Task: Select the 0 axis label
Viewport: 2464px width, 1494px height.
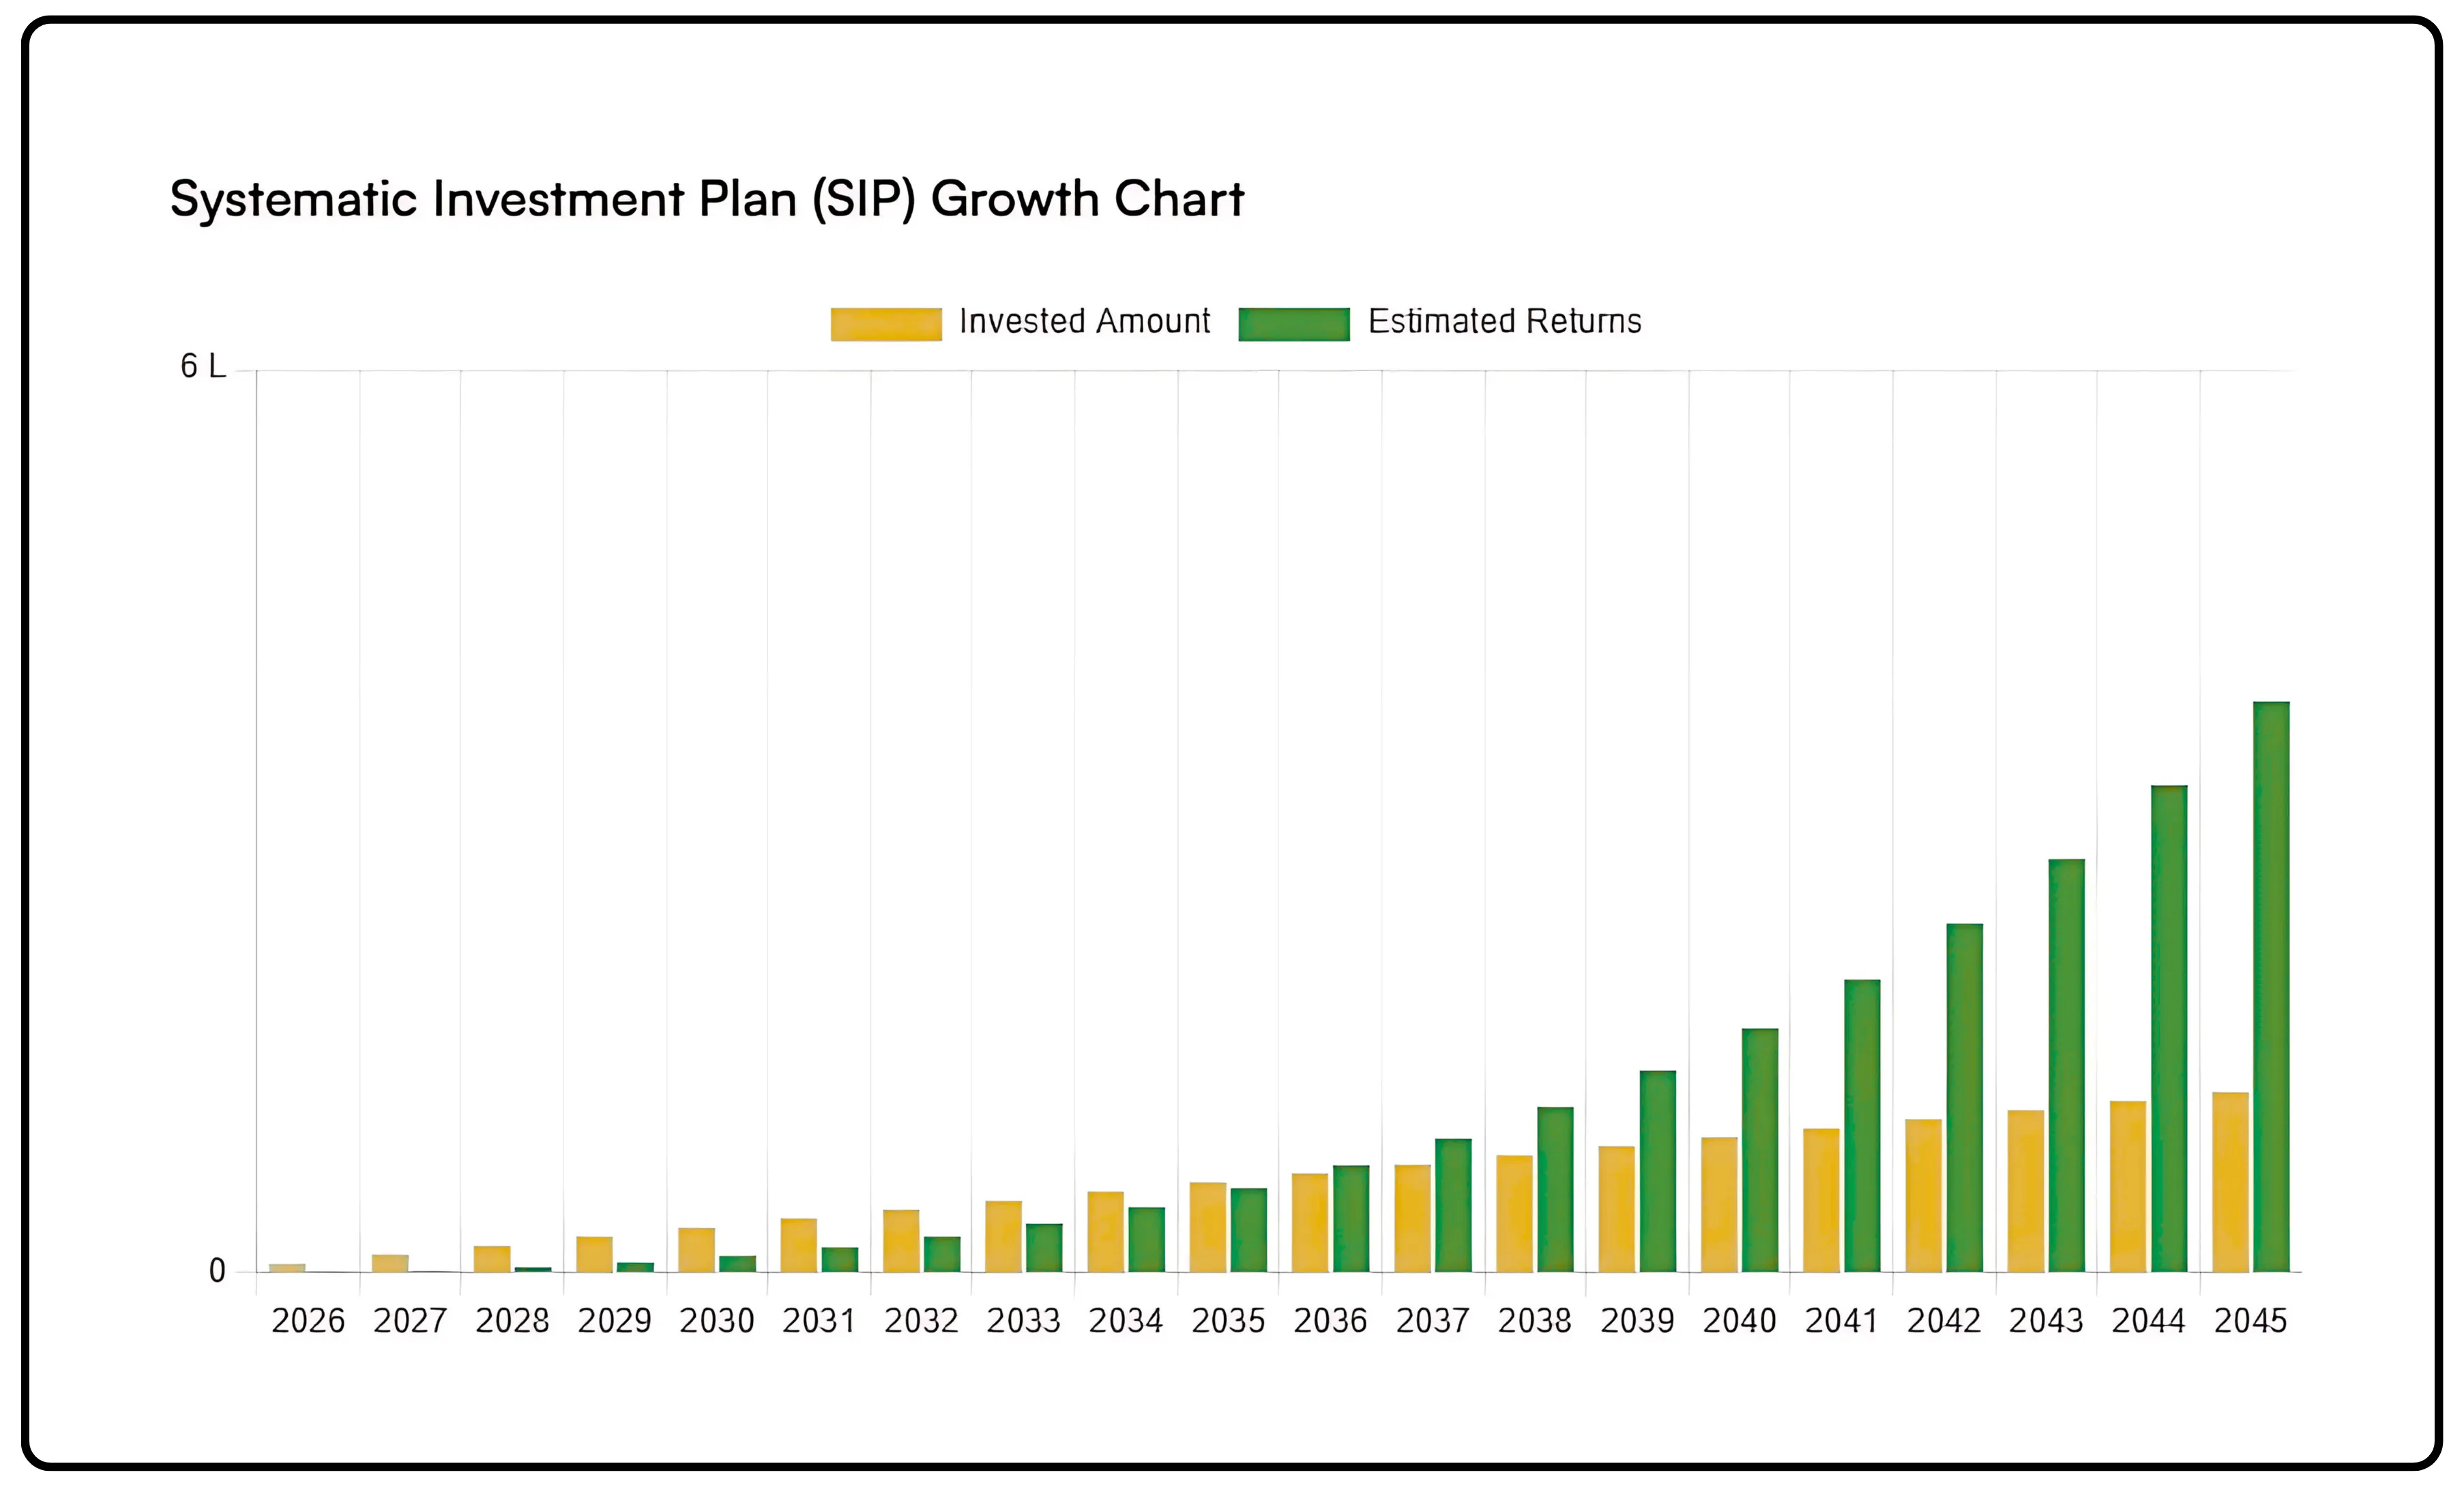Action: 217,1271
